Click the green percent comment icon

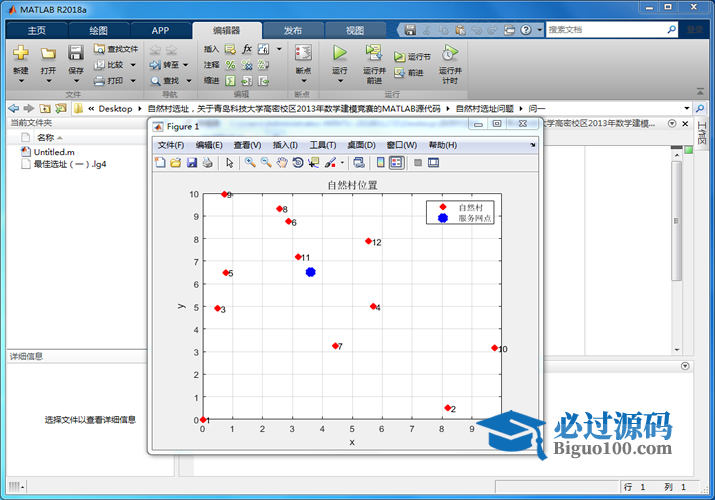pyautogui.click(x=230, y=65)
